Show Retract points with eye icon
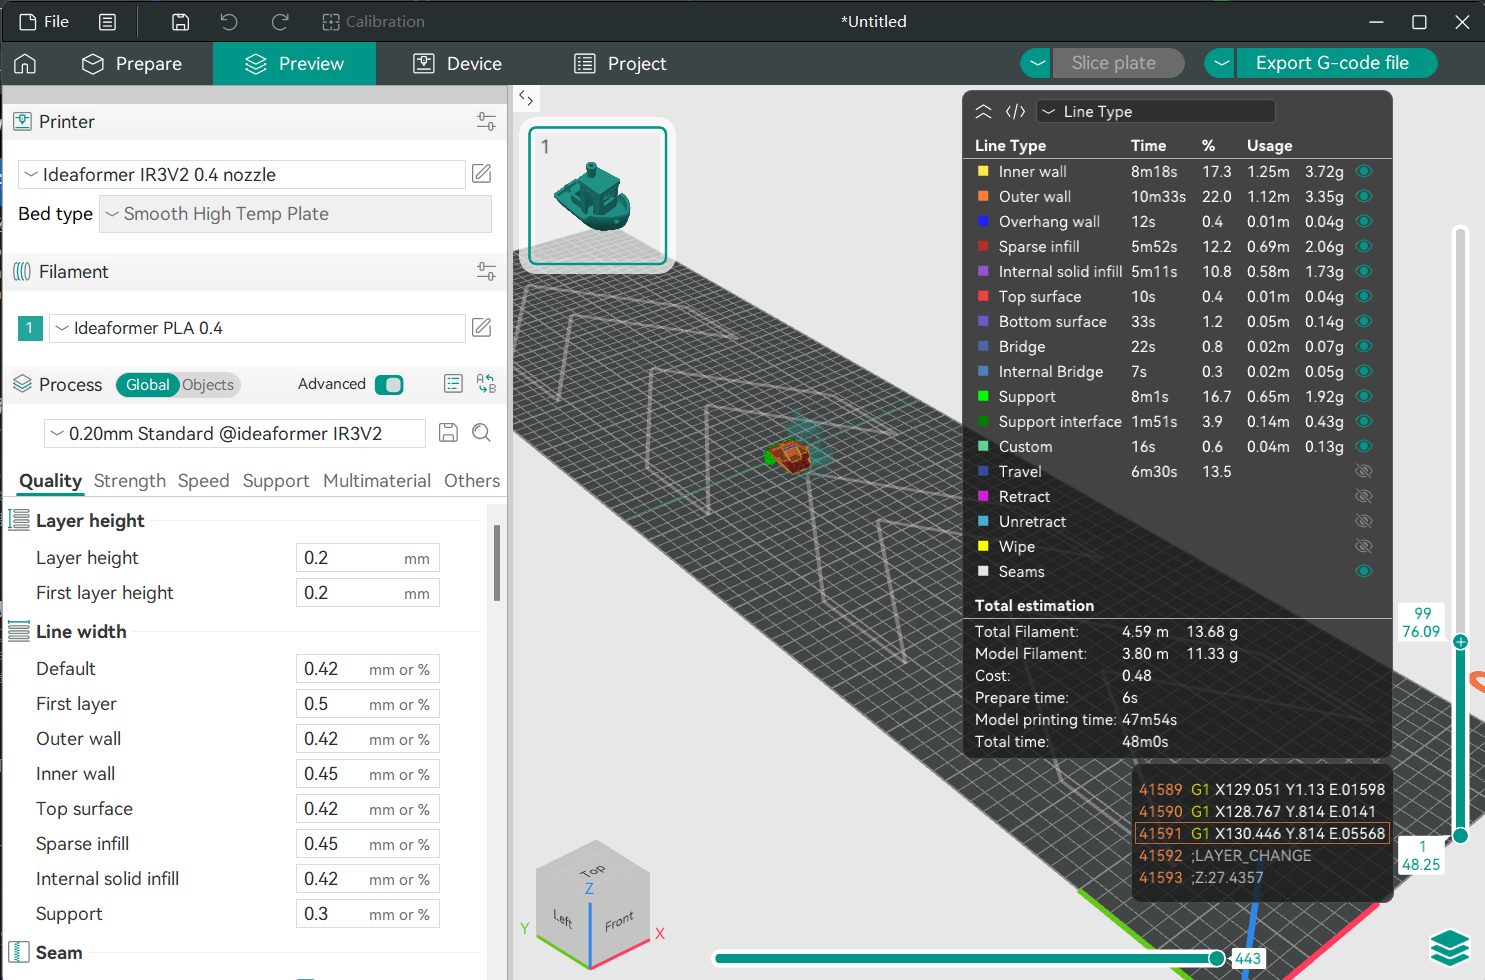 pos(1364,496)
